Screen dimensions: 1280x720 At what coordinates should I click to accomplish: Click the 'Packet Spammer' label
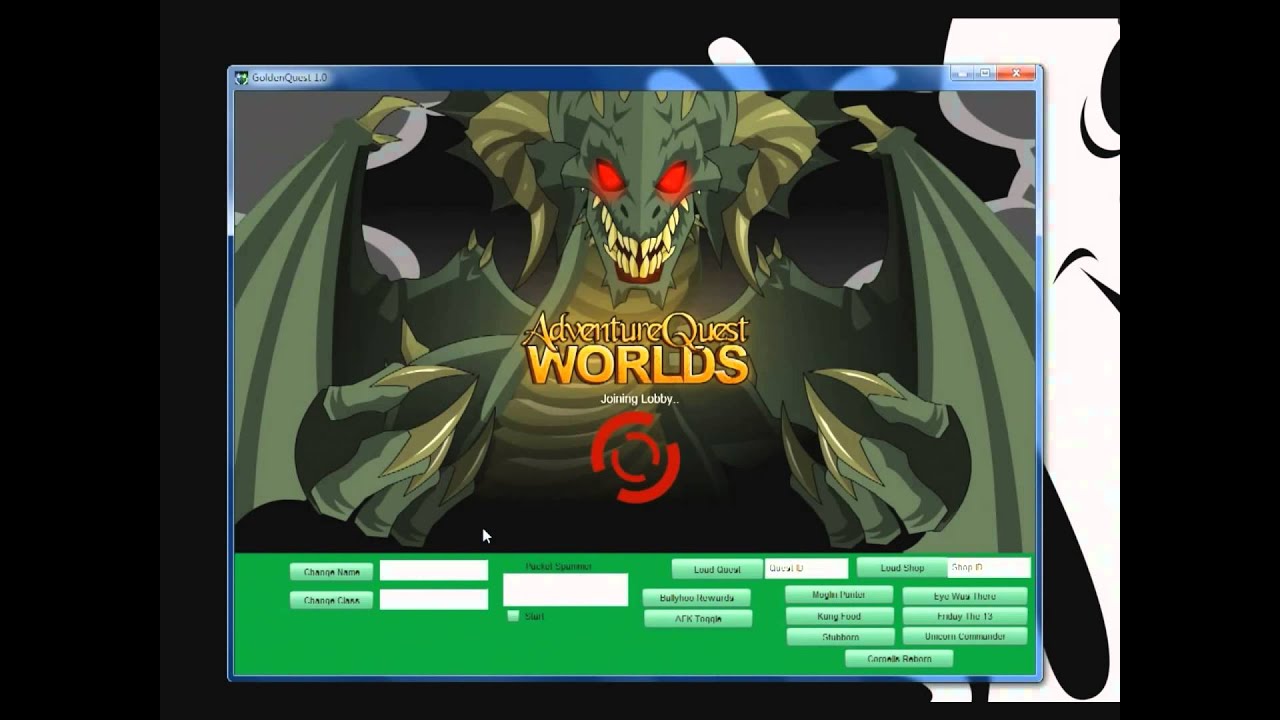[559, 566]
